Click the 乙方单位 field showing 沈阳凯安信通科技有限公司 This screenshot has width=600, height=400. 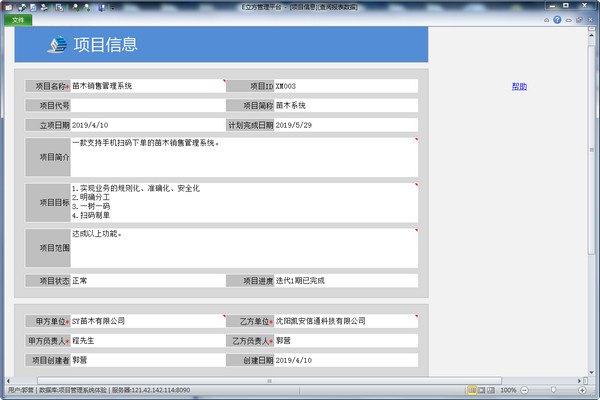tap(346, 321)
